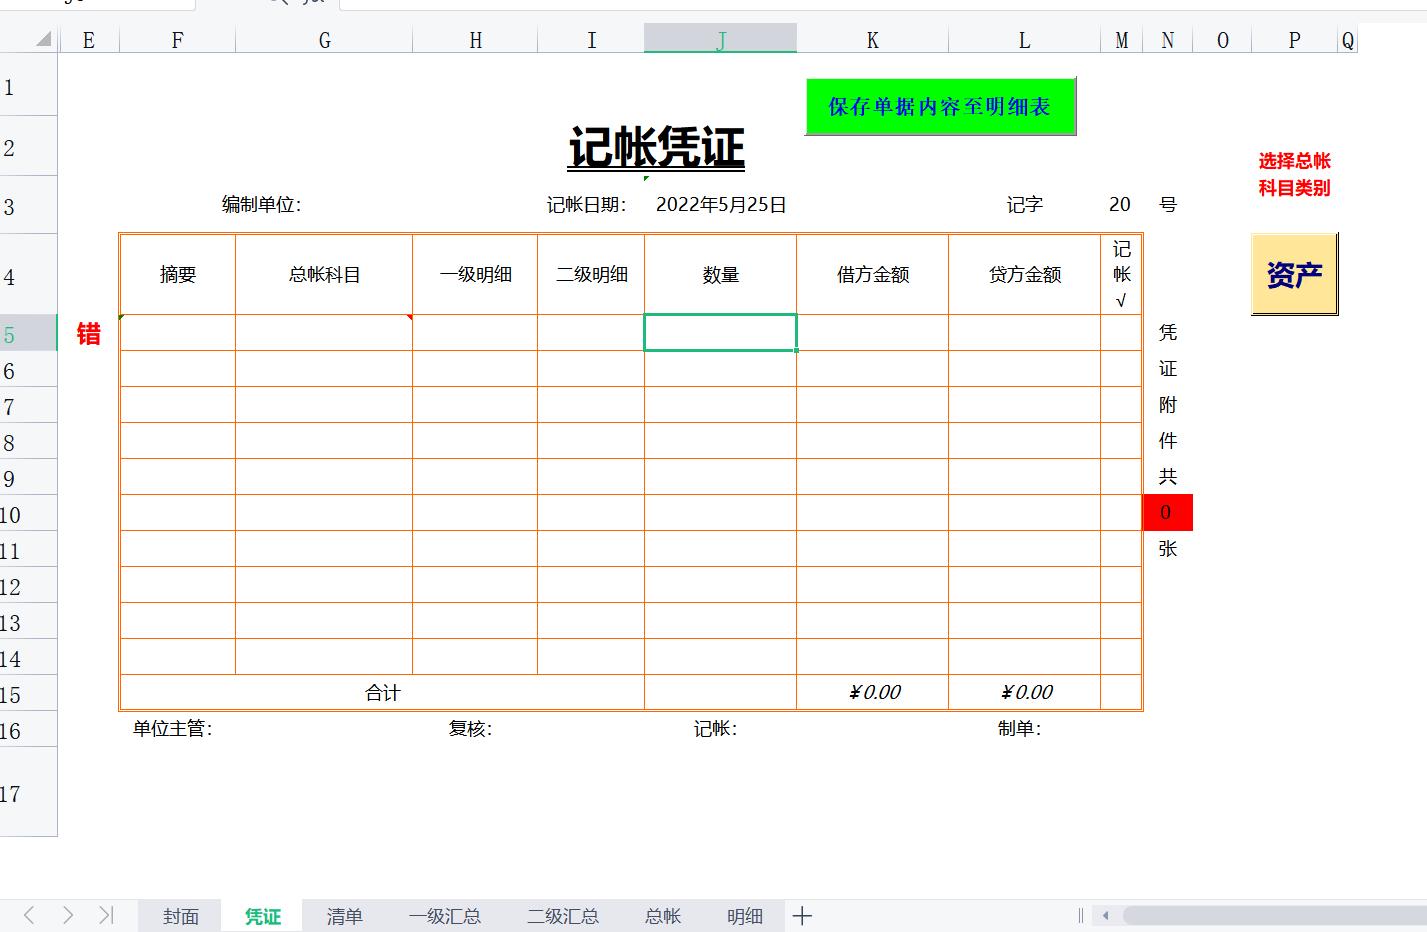Switch to the 一级汇总 sheet tab
This screenshot has width=1427, height=932.
(x=446, y=915)
